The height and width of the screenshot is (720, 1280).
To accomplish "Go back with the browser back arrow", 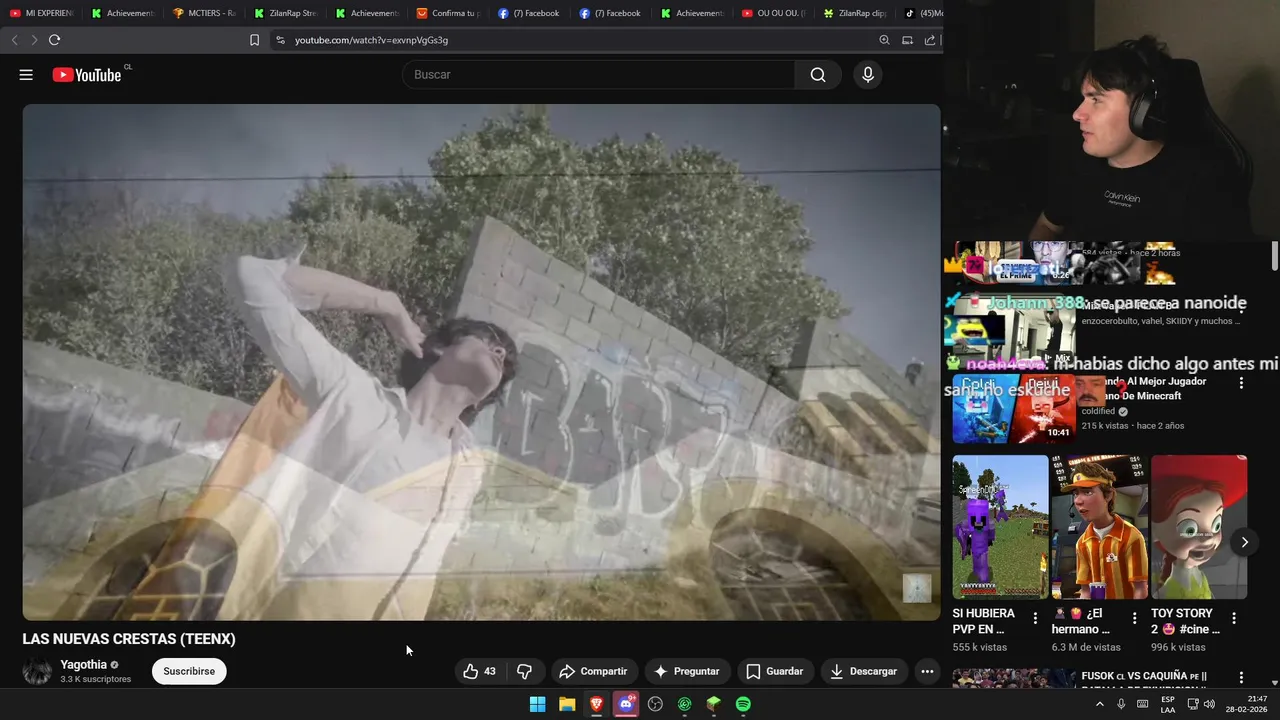I will click(14, 40).
